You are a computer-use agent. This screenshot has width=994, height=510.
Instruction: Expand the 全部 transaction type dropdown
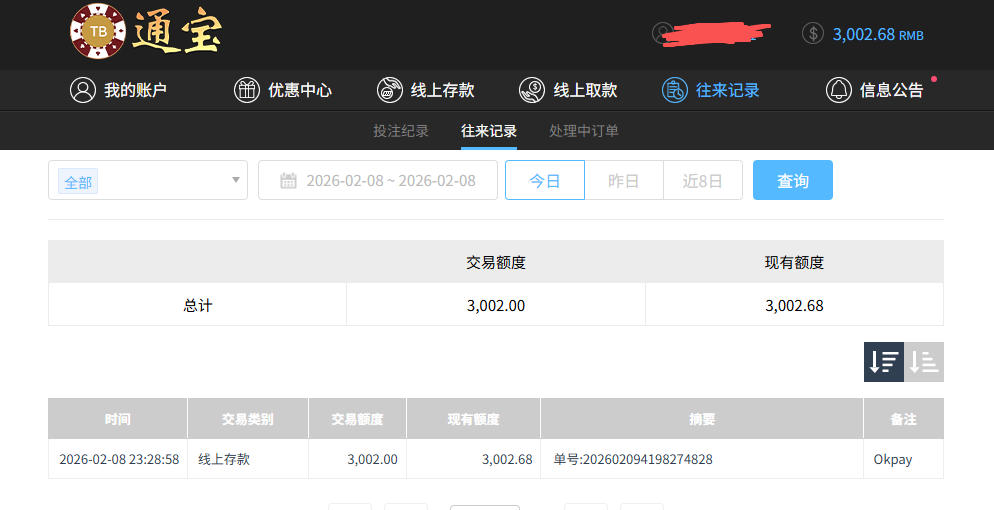click(148, 180)
